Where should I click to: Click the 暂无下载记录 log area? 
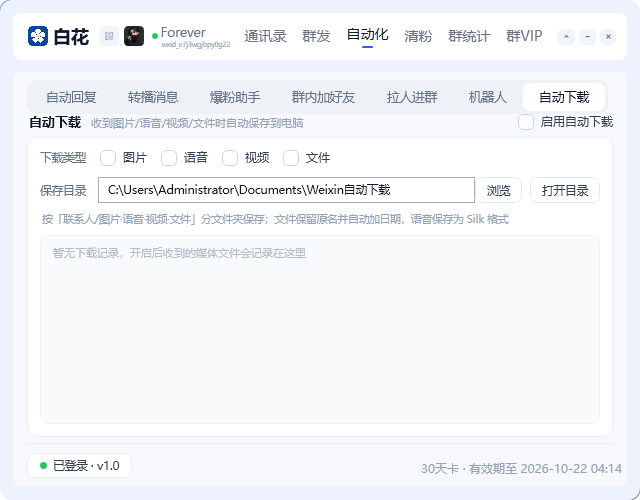[x=320, y=329]
